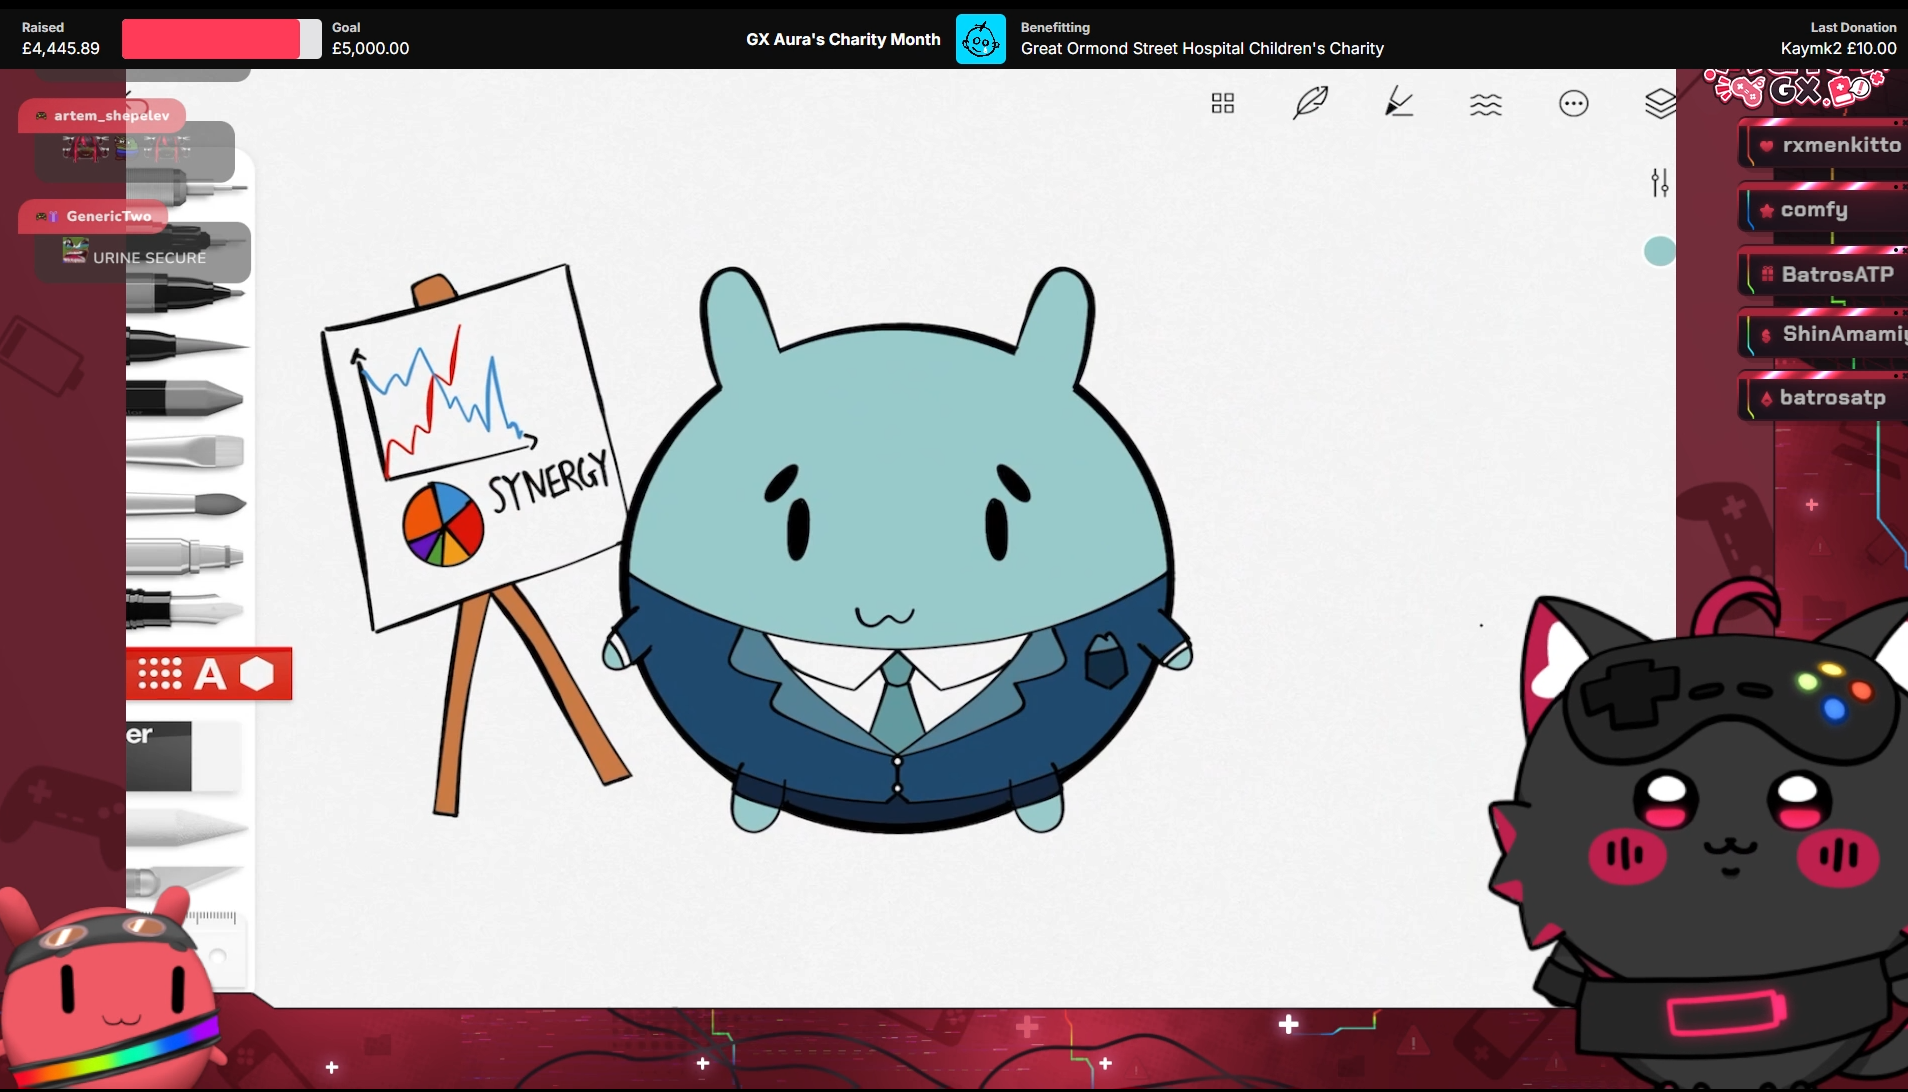Open the grid gallery view icon

[x=1222, y=103]
